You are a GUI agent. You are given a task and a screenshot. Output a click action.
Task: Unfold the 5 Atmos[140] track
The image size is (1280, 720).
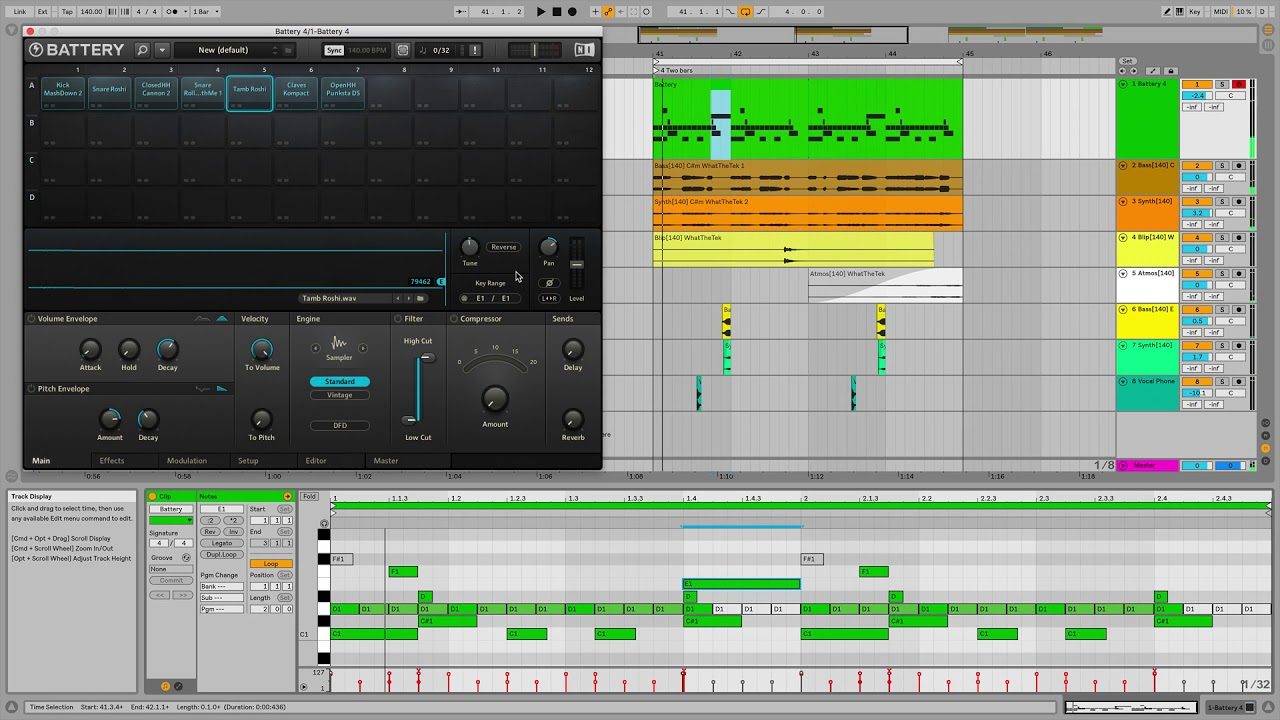coord(1123,273)
